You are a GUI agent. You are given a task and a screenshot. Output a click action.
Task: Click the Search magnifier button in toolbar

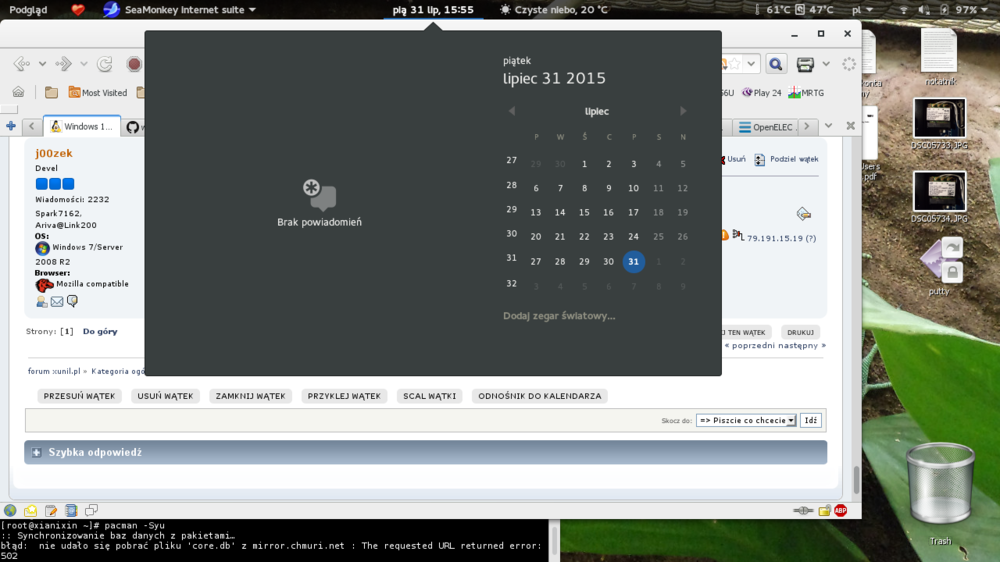click(x=776, y=64)
